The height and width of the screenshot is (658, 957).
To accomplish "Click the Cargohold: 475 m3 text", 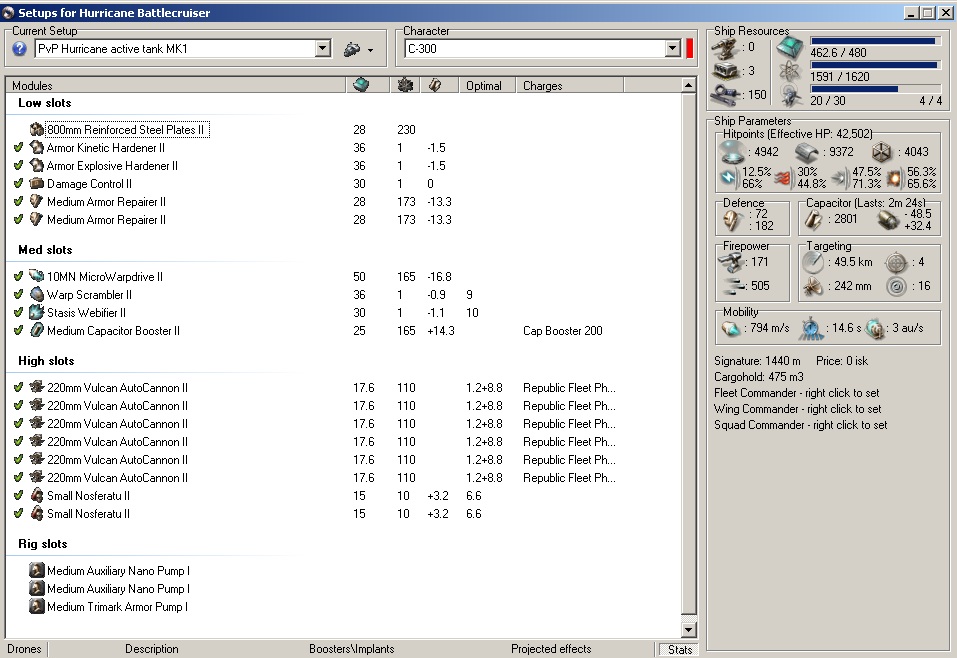I will click(759, 377).
